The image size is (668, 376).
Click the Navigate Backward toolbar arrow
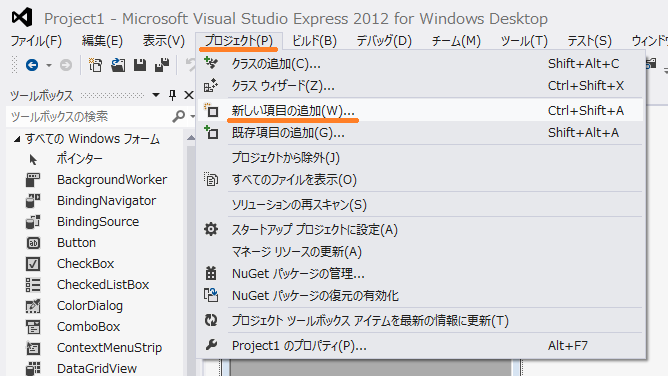(x=32, y=65)
